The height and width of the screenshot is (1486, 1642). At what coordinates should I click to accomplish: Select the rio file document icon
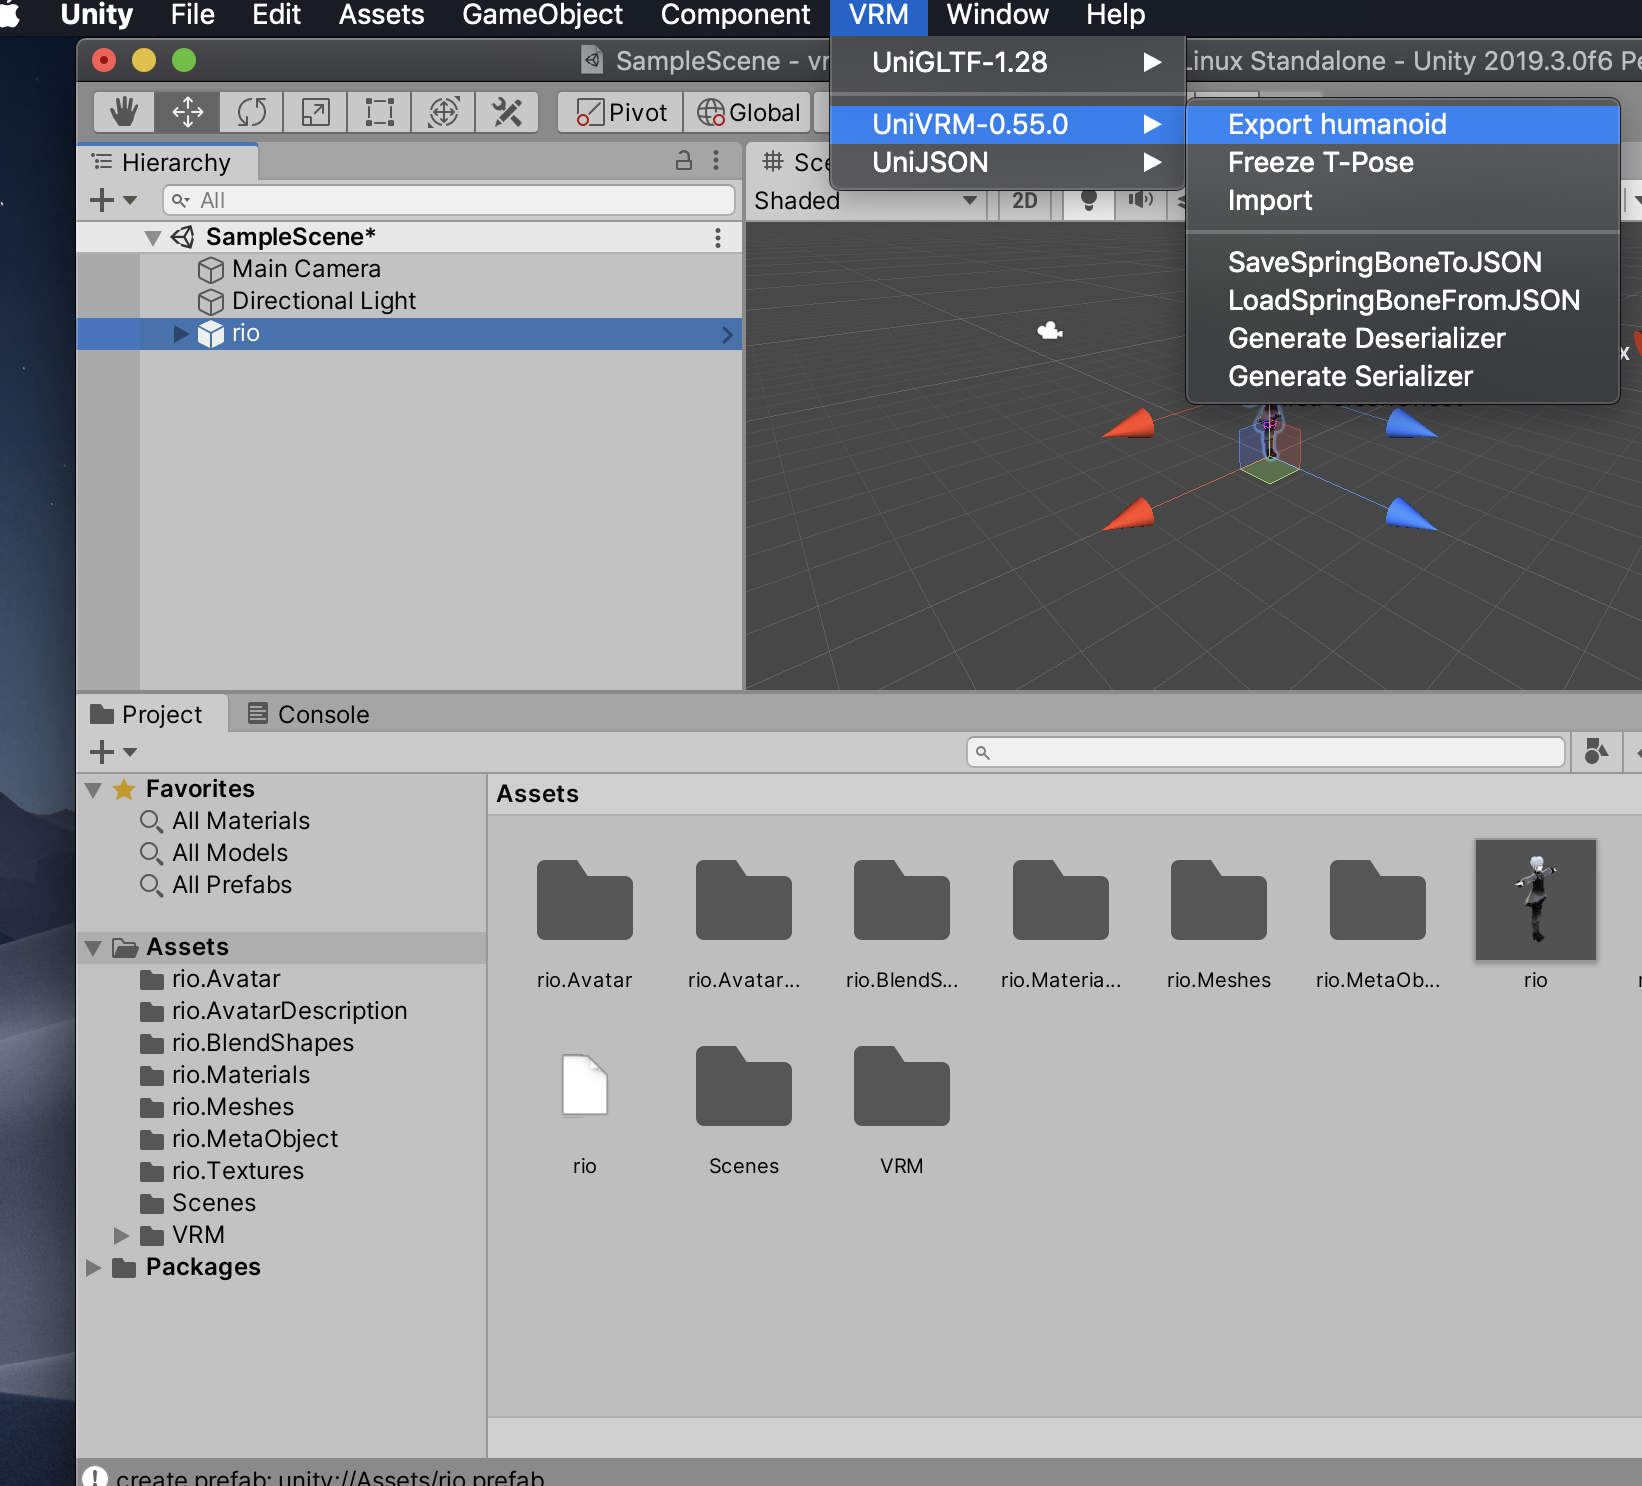point(585,1085)
